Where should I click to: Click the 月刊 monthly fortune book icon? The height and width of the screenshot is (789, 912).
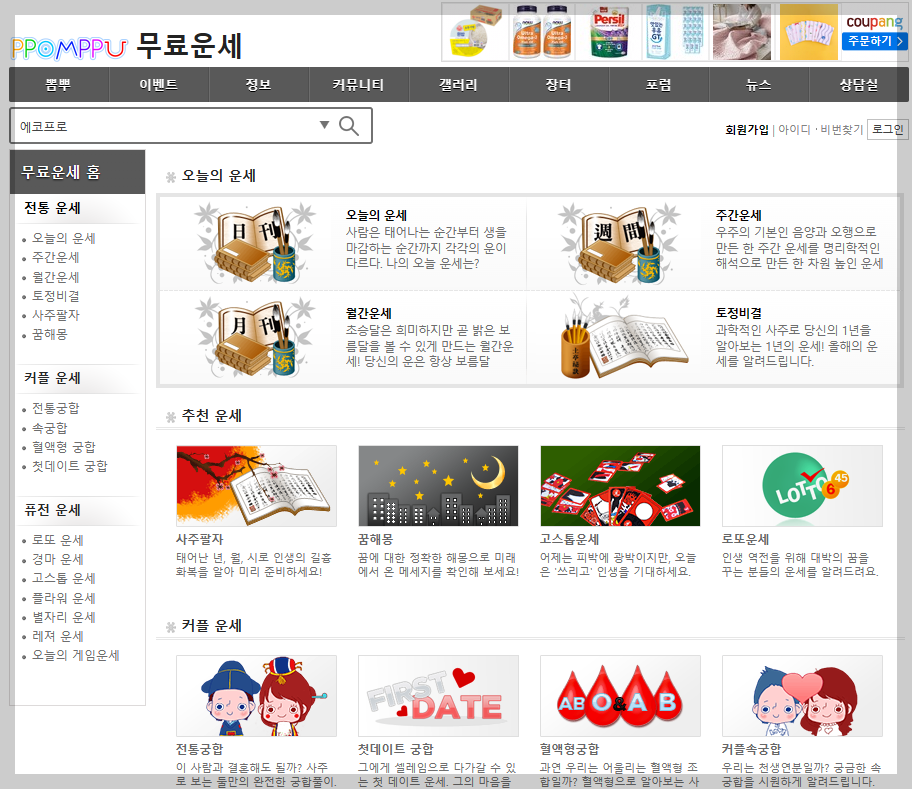(255, 338)
